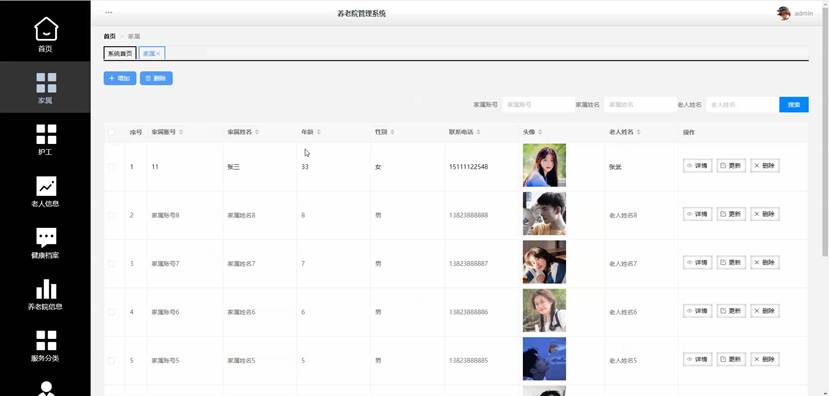Click 更新 edit button for 家属姓名6 row
829x396 pixels.
731,311
